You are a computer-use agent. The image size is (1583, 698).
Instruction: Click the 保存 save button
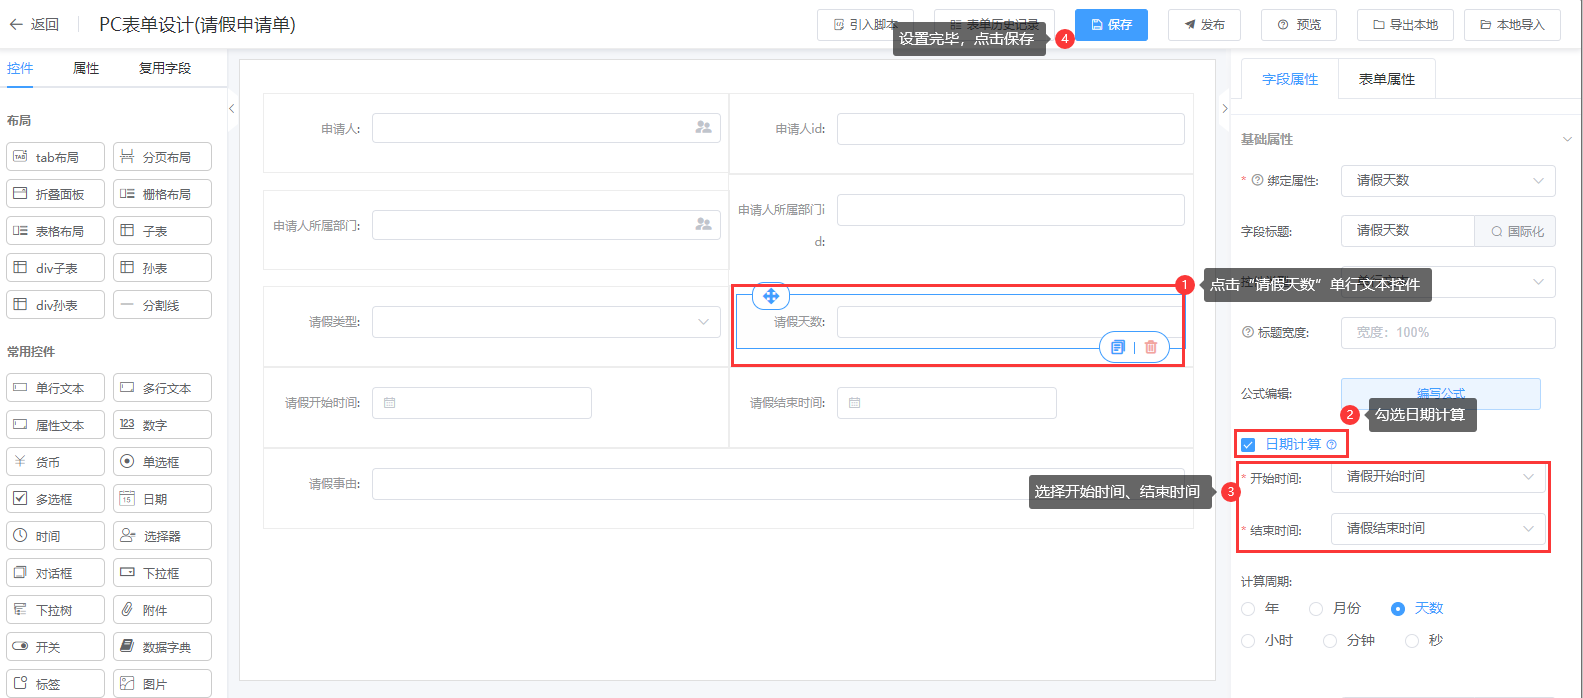(x=1111, y=25)
